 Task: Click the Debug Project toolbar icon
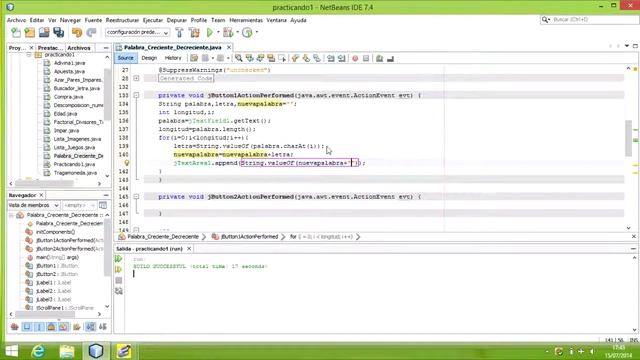pos(228,32)
